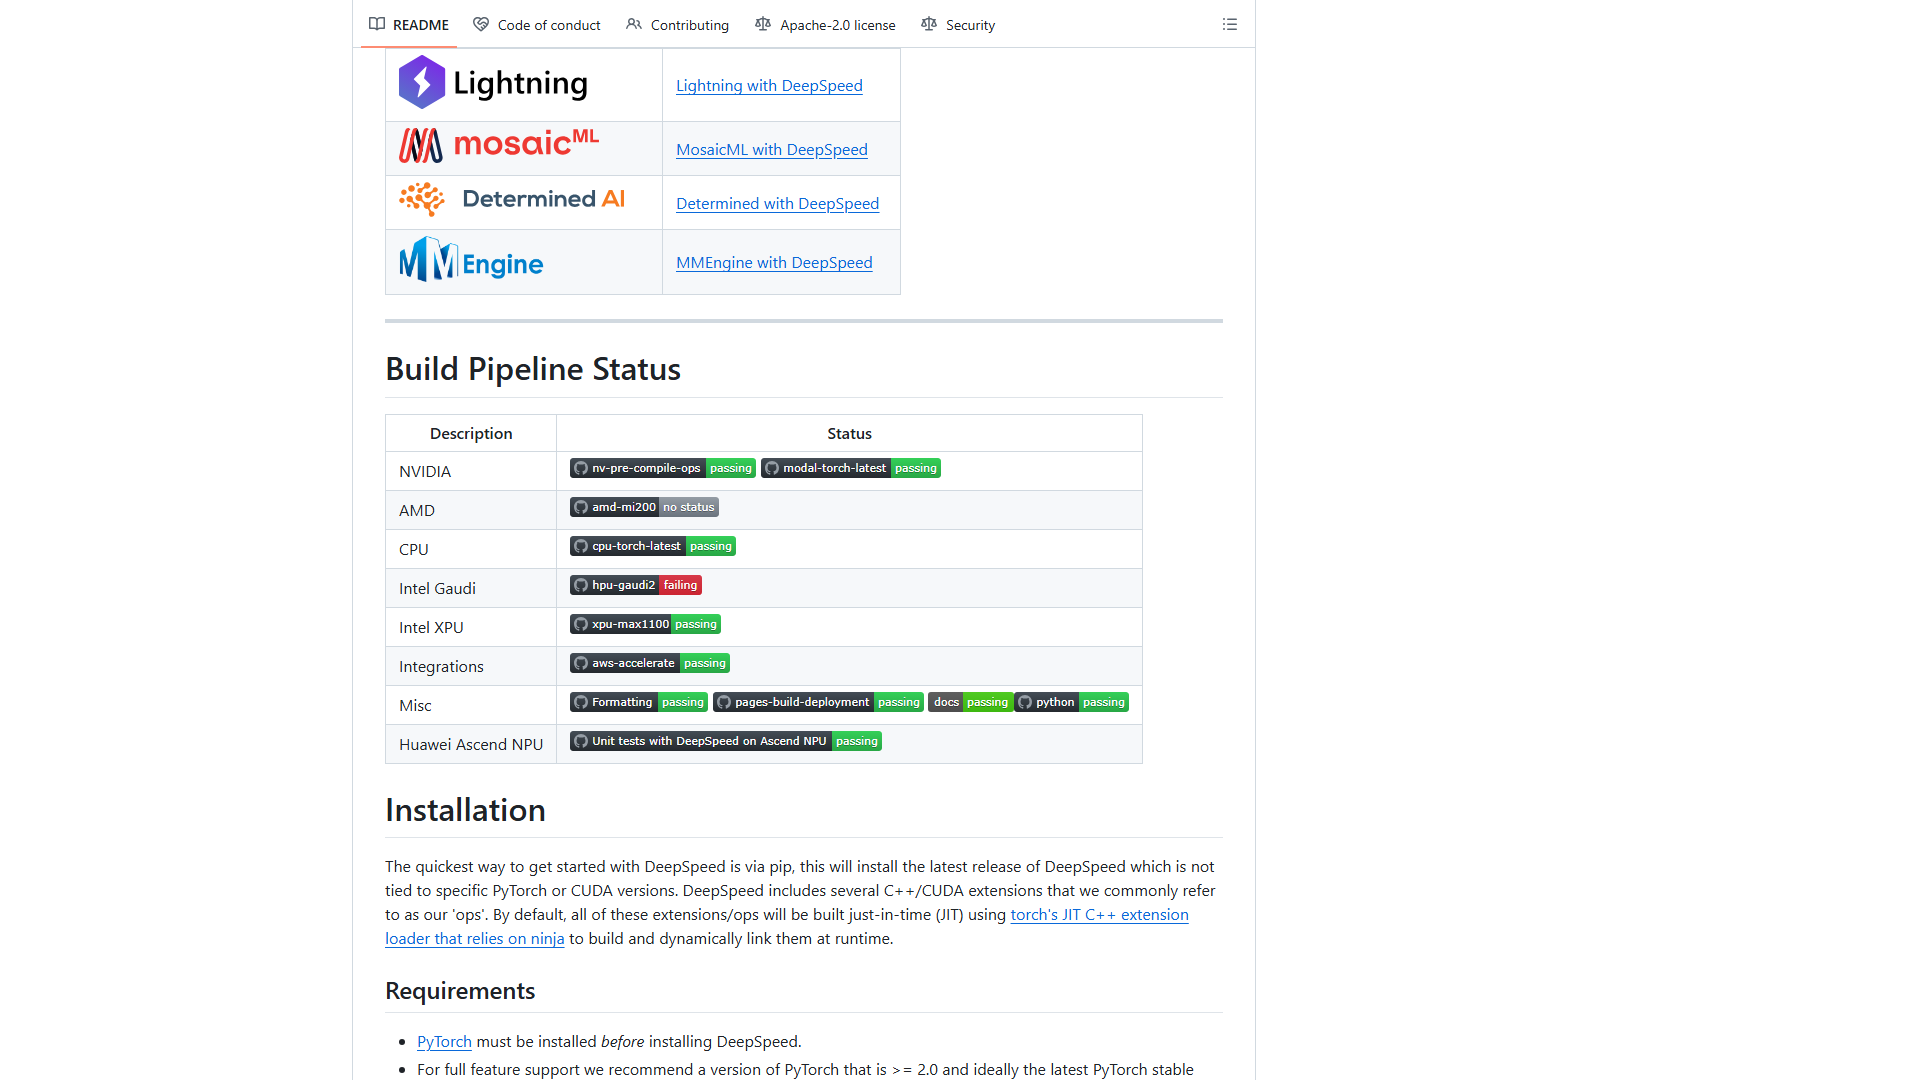Click the MMEngine logo image
Screen dimensions: 1920x1080
click(x=471, y=260)
